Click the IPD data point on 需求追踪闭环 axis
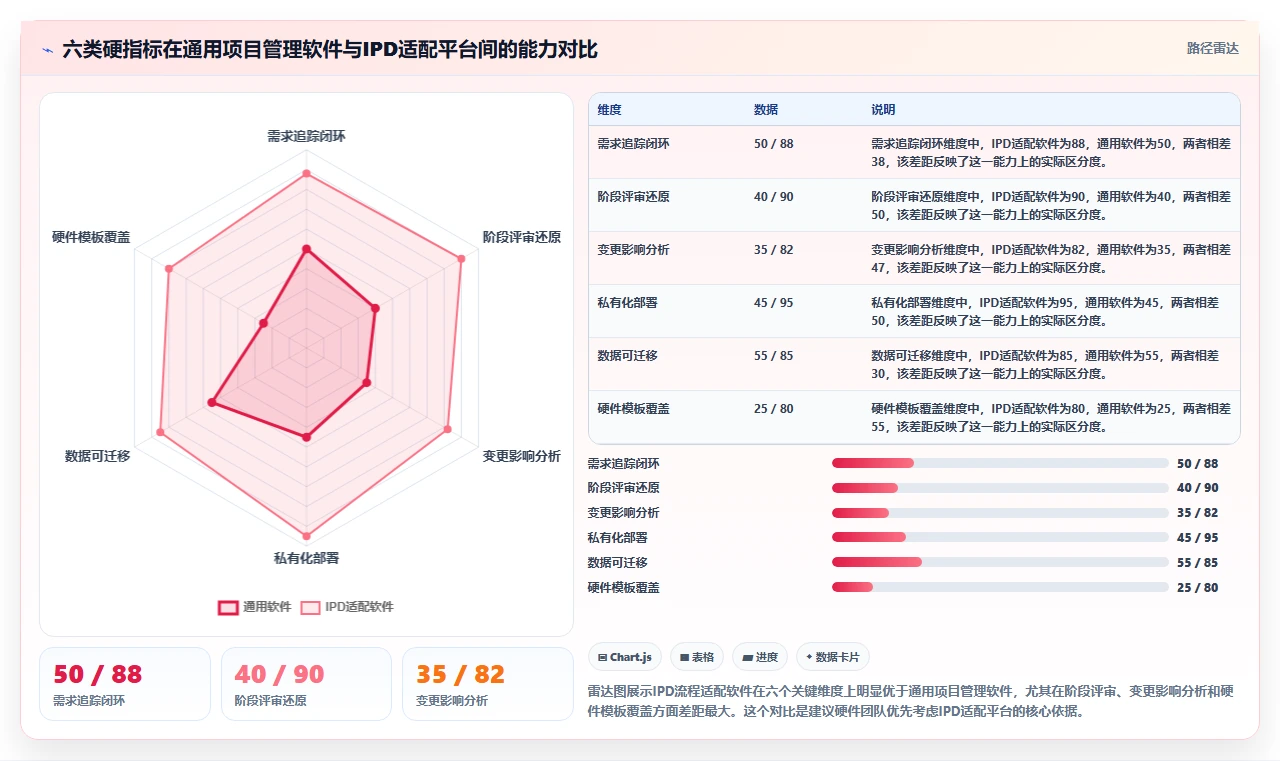Screen dimensions: 1280x761 click(306, 174)
